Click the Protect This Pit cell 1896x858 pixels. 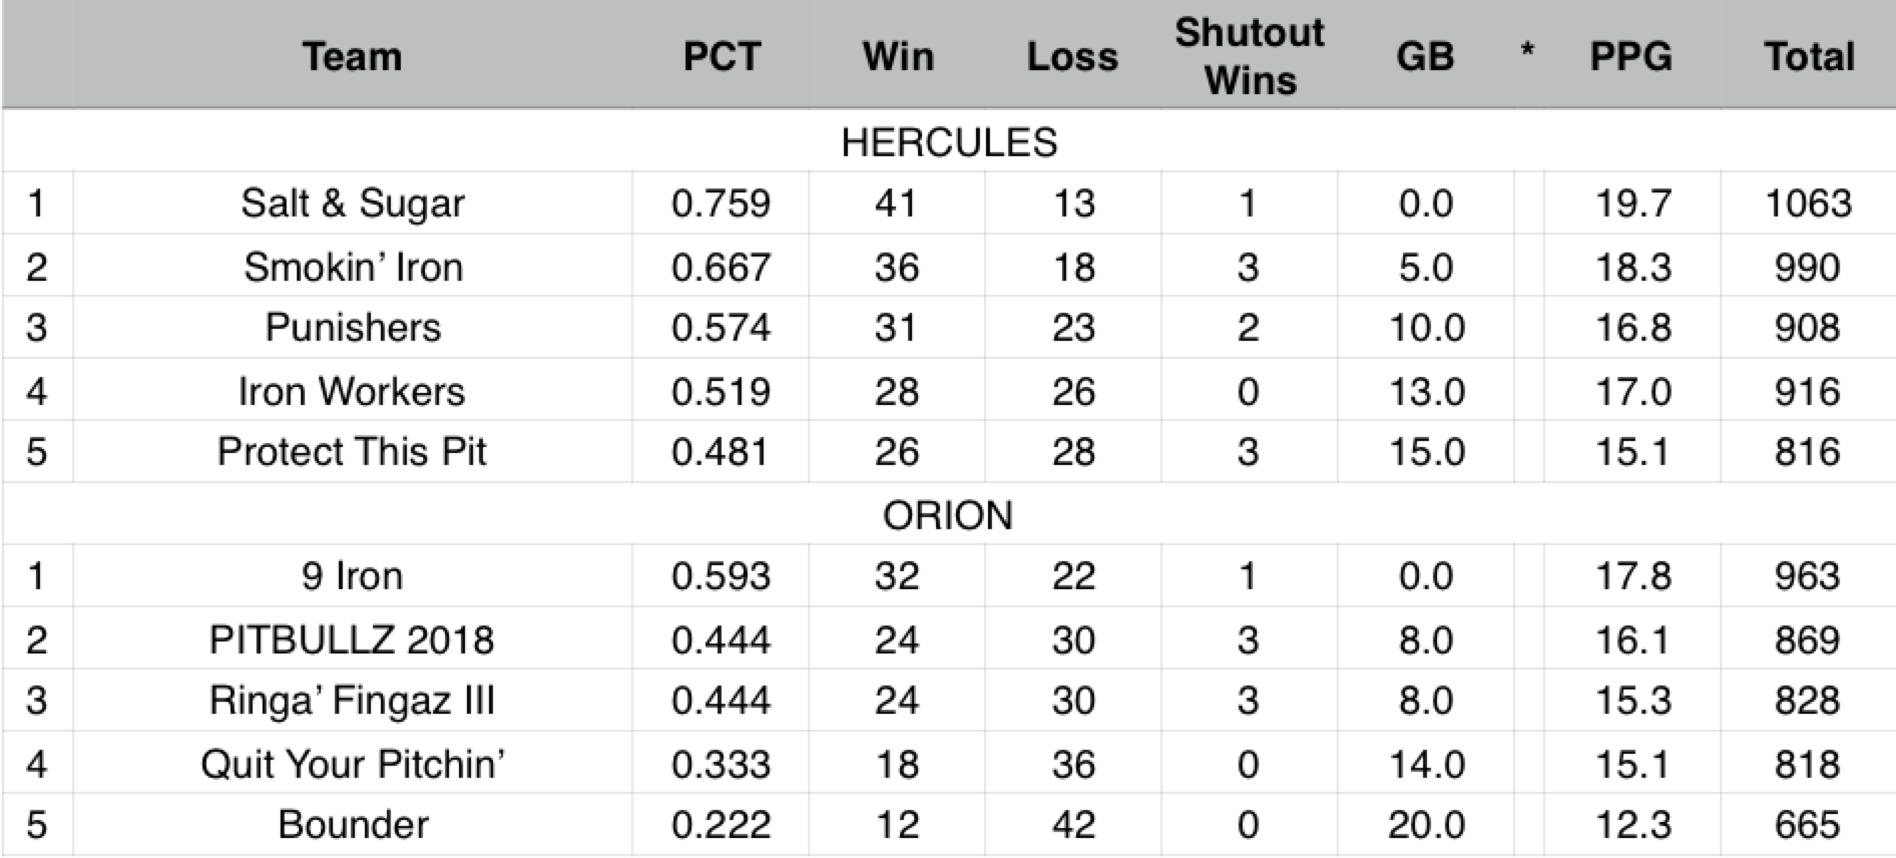pos(352,452)
